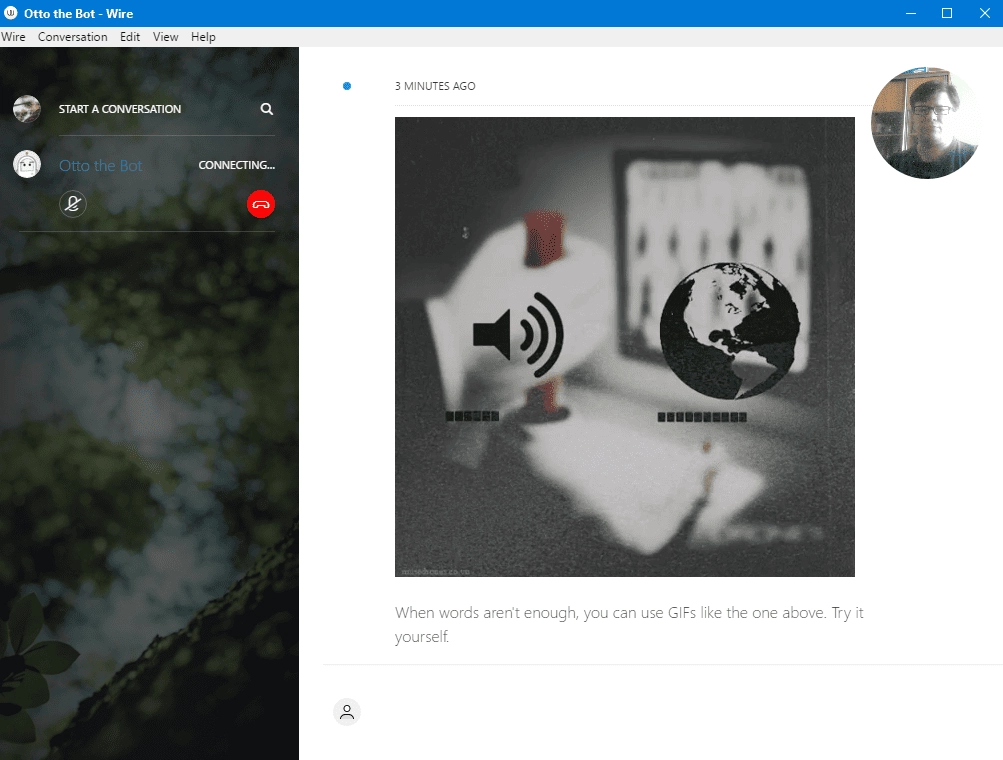The height and width of the screenshot is (760, 1003).
Task: Close the Wire window
Action: [x=984, y=13]
